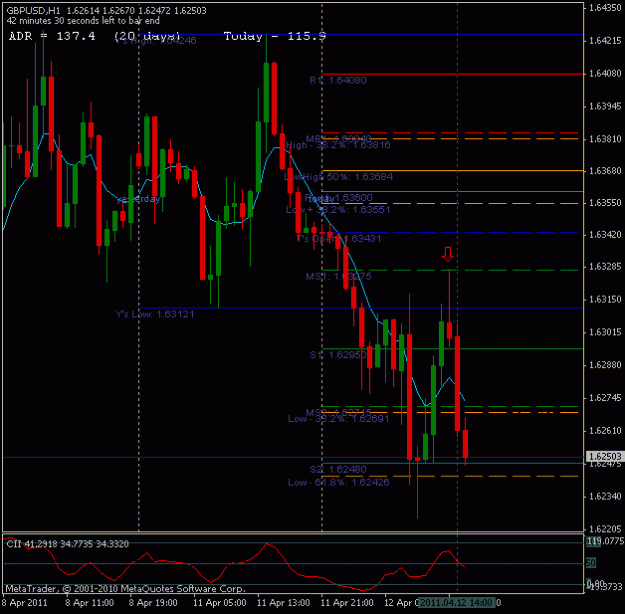This screenshot has height=614, width=625.
Task: Click '8 Apr 19:00' on the time axis
Action: pyautogui.click(x=153, y=602)
